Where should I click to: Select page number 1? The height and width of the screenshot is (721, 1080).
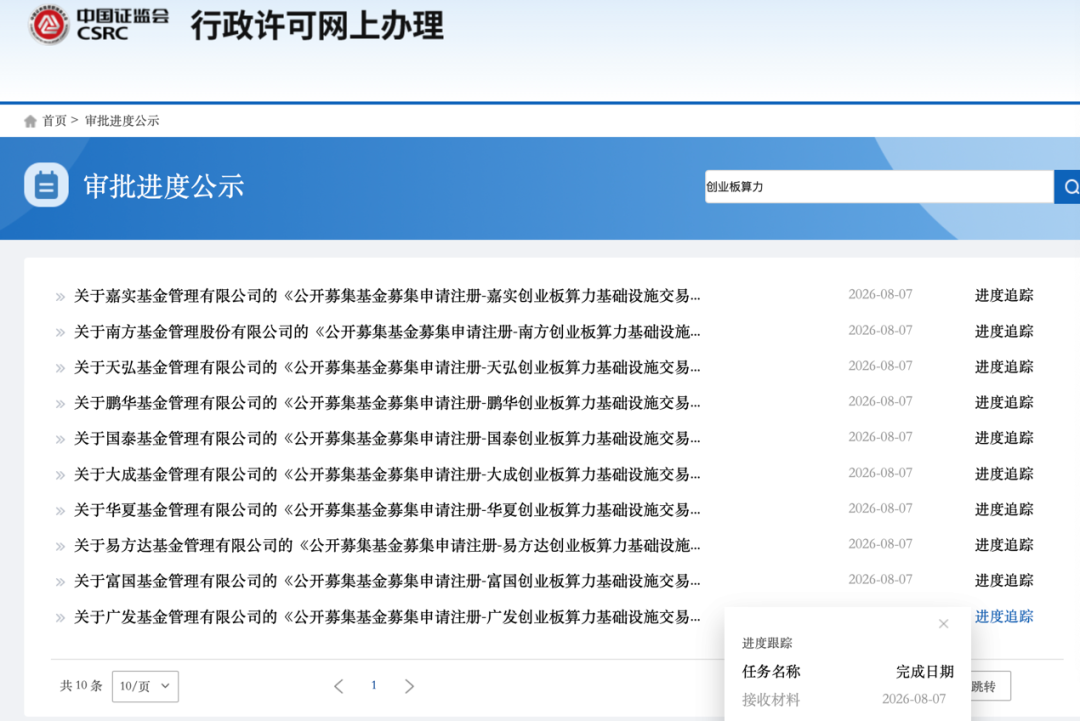373,685
